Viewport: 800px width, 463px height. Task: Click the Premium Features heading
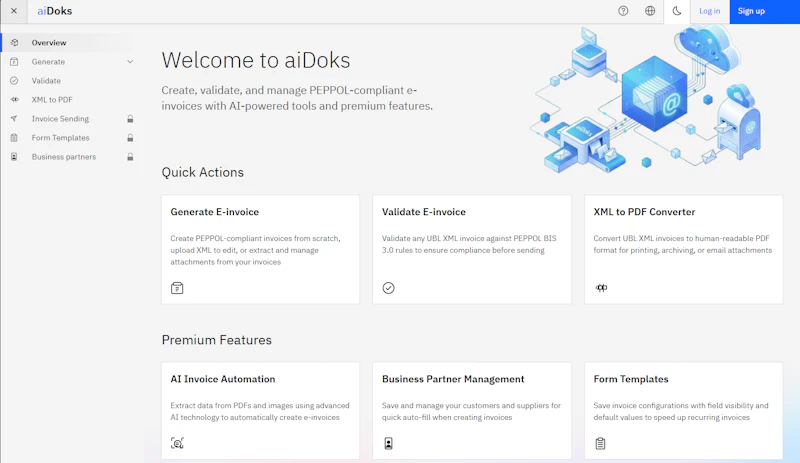217,340
